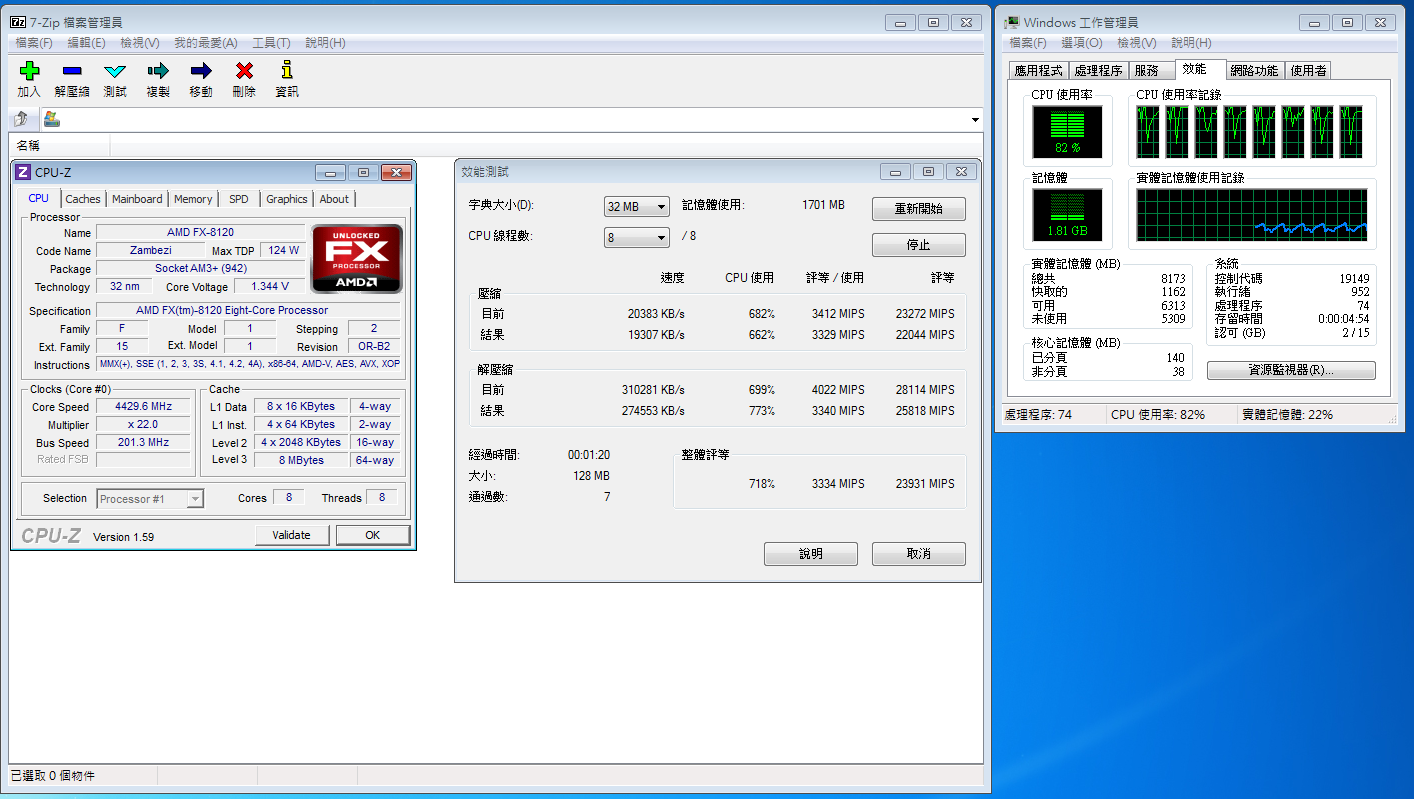Image resolution: width=1414 pixels, height=799 pixels.
Task: Switch to the 網路功能 tab in Task Manager
Action: pos(1254,71)
